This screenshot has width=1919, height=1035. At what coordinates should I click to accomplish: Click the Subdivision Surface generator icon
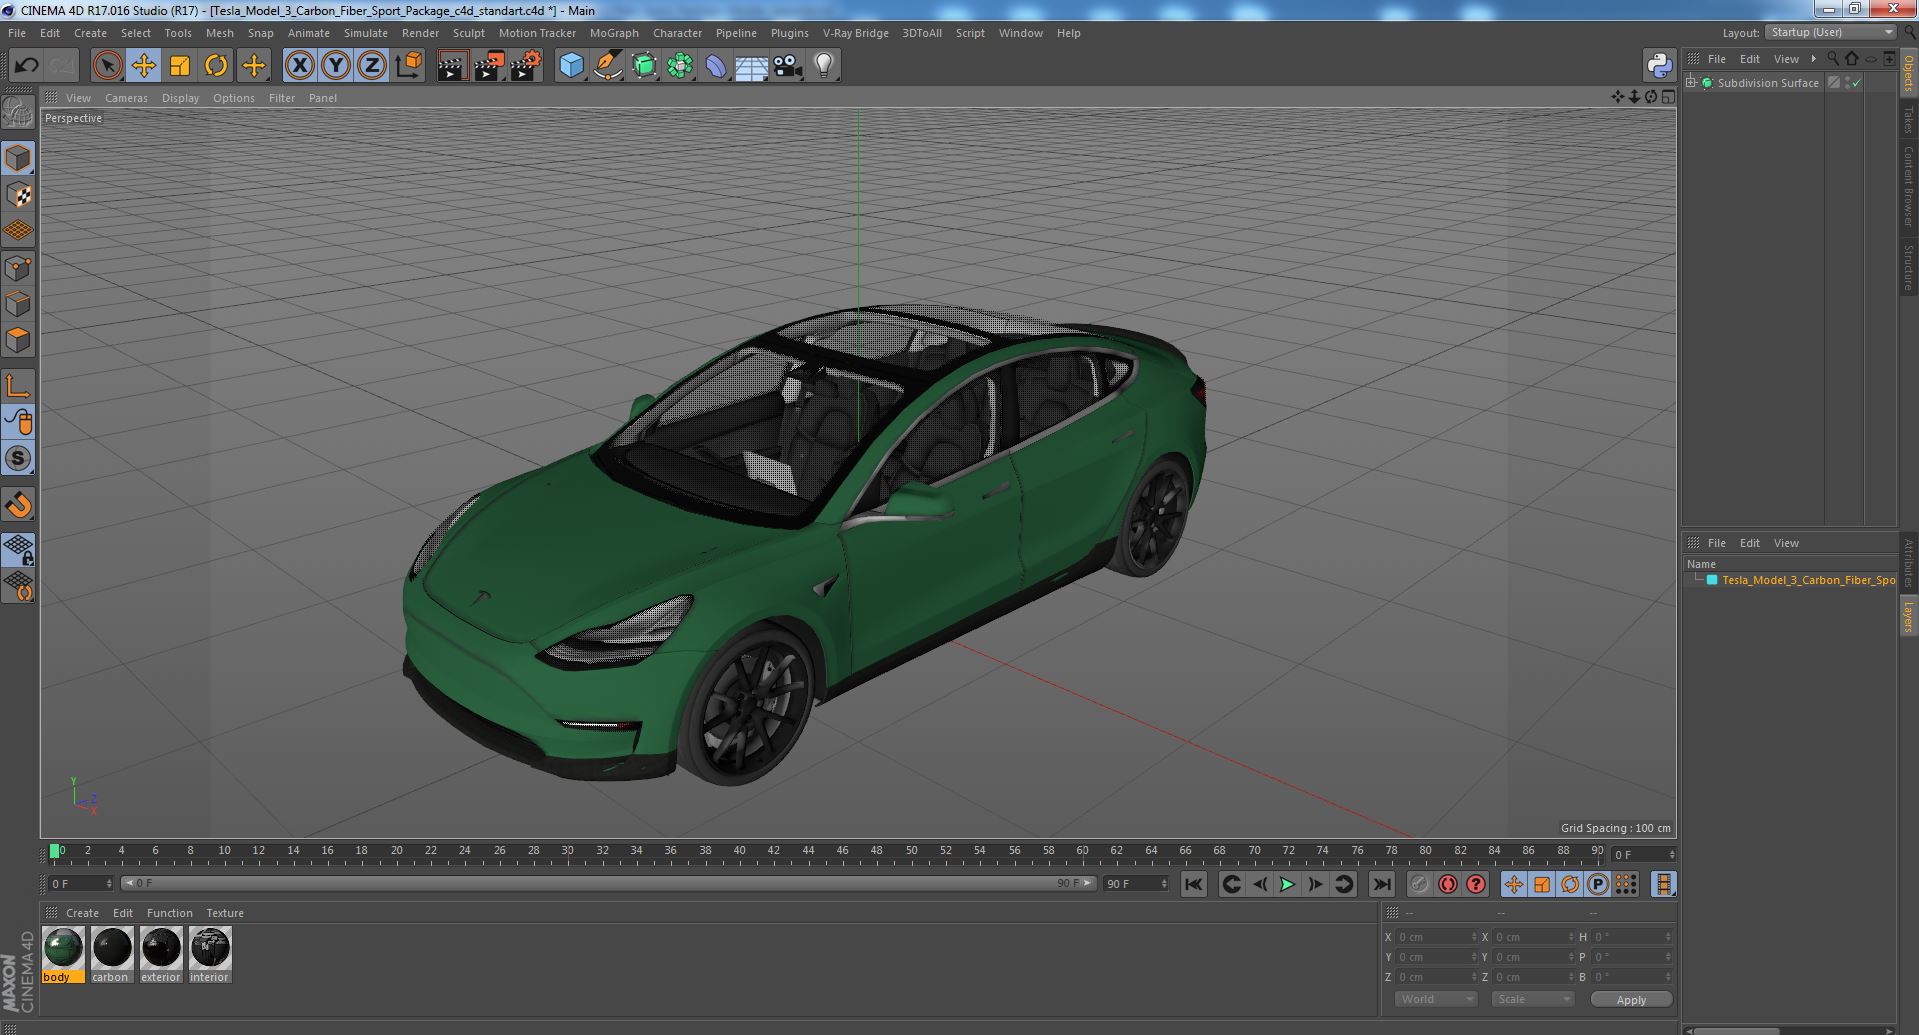click(644, 66)
